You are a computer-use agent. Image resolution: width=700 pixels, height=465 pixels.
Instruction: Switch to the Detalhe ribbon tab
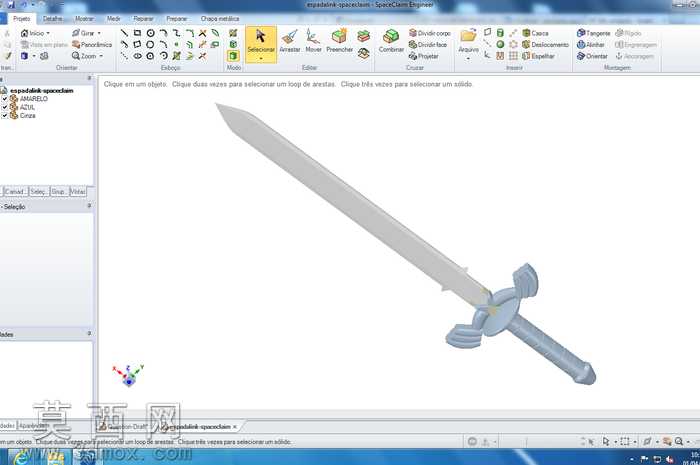tap(53, 19)
